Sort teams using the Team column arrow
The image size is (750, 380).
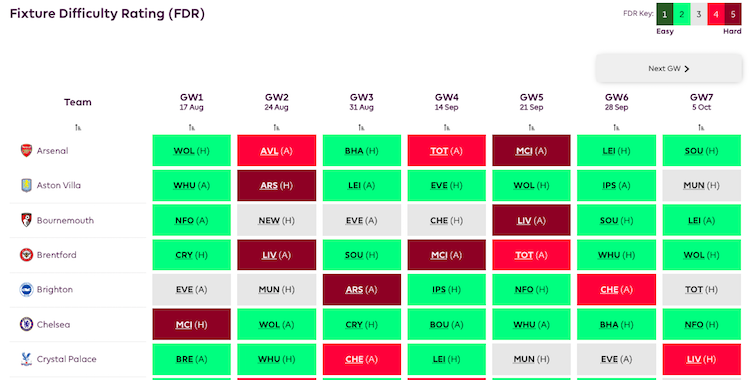pyautogui.click(x=78, y=127)
